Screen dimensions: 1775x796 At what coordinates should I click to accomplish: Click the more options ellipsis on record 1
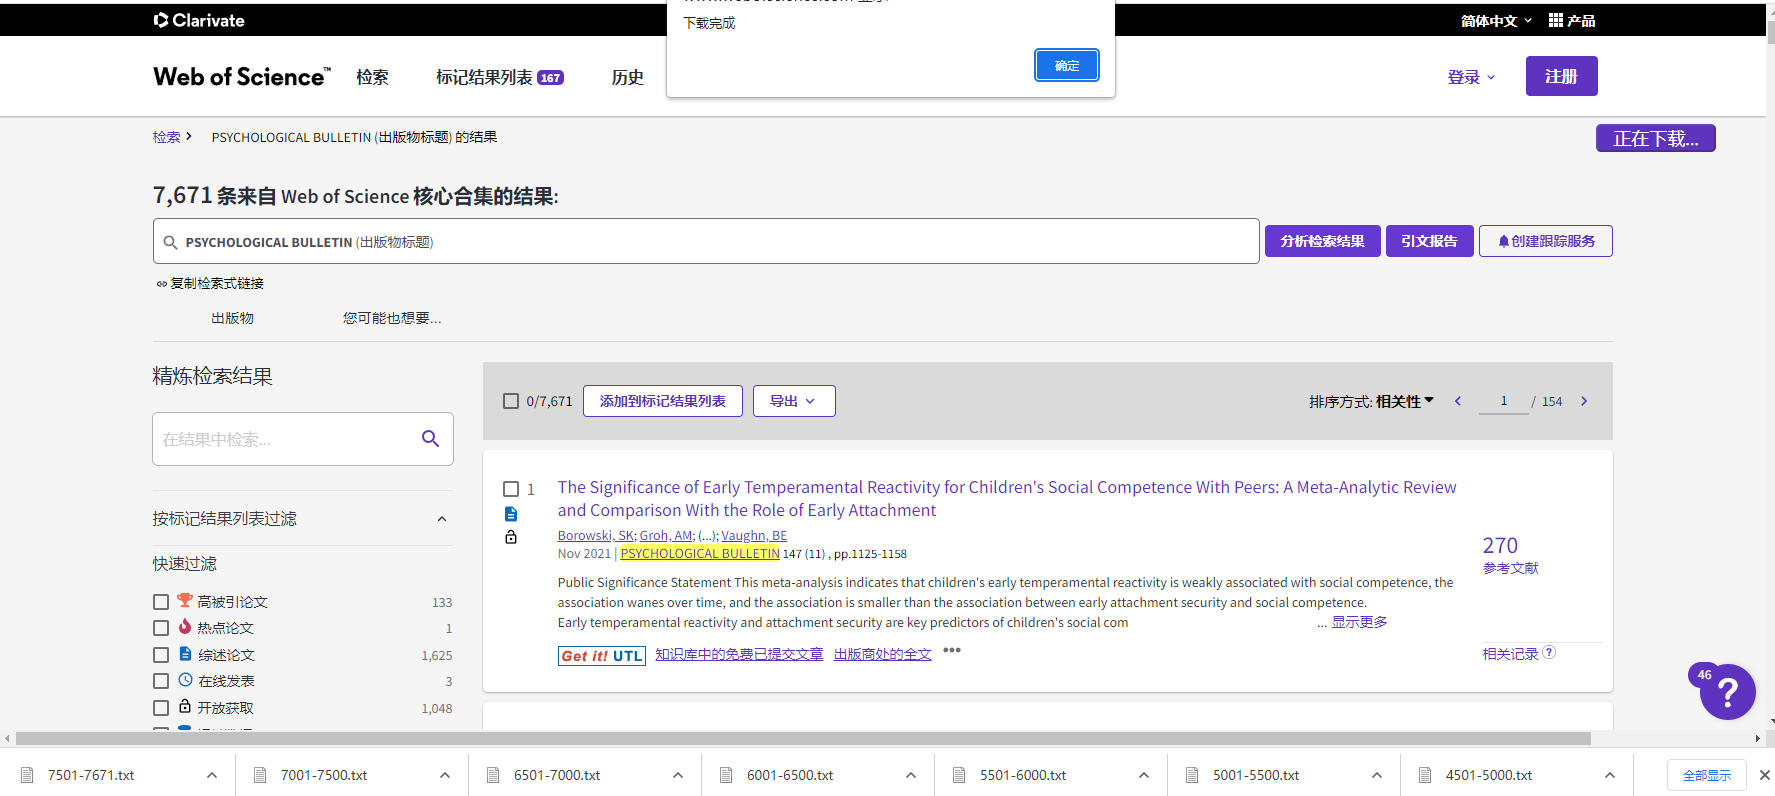952,651
